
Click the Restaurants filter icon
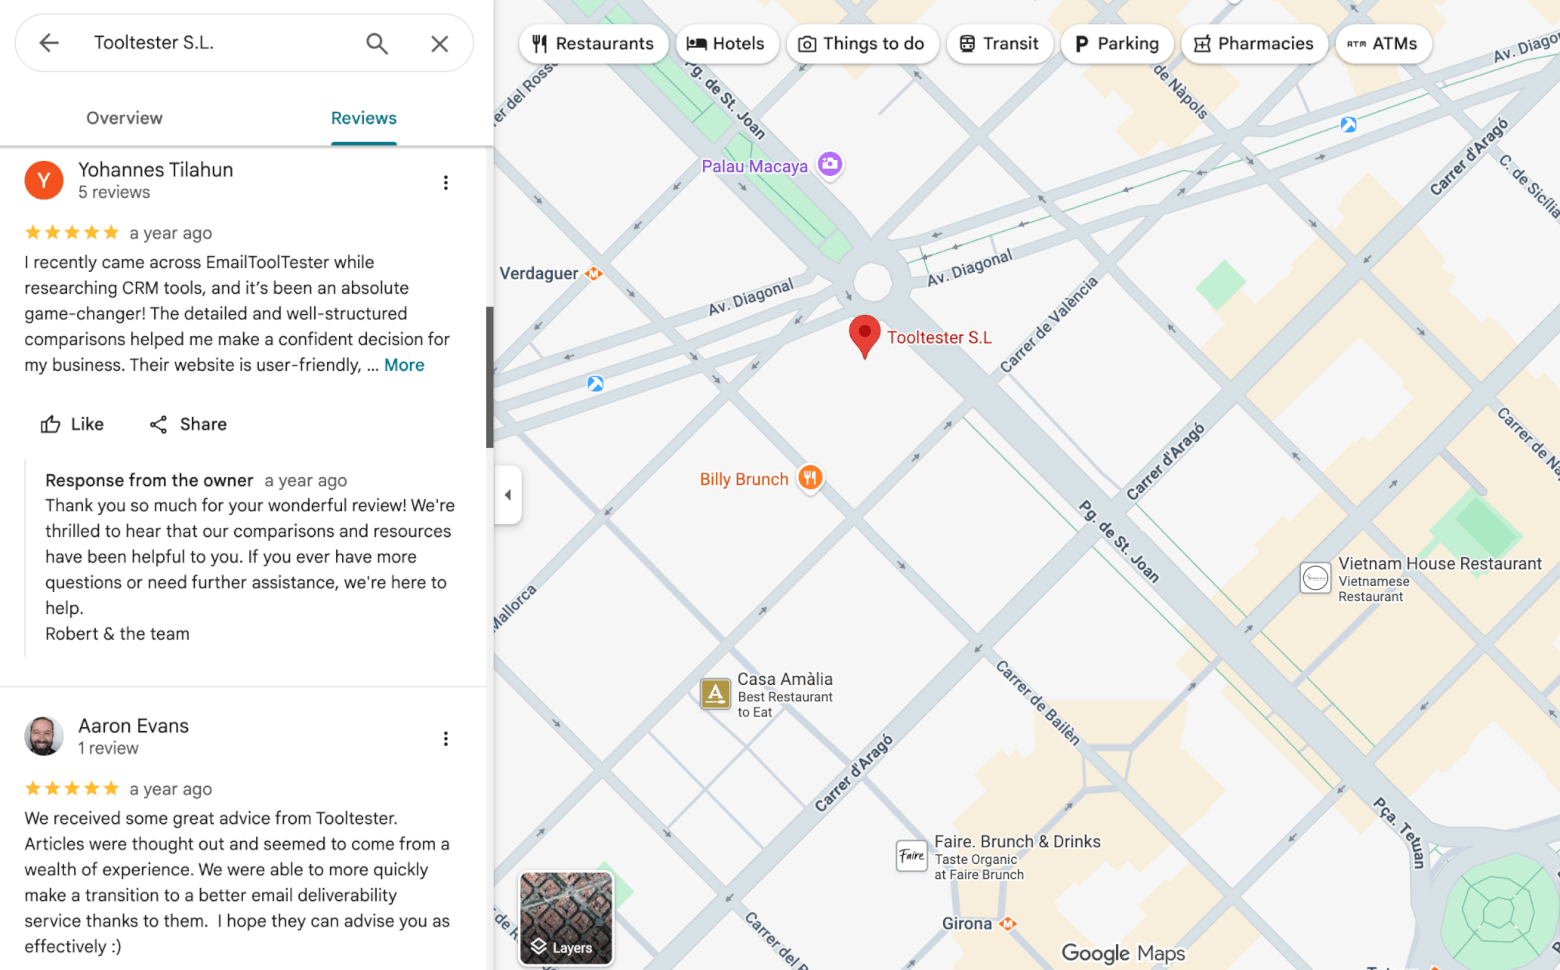click(x=540, y=43)
